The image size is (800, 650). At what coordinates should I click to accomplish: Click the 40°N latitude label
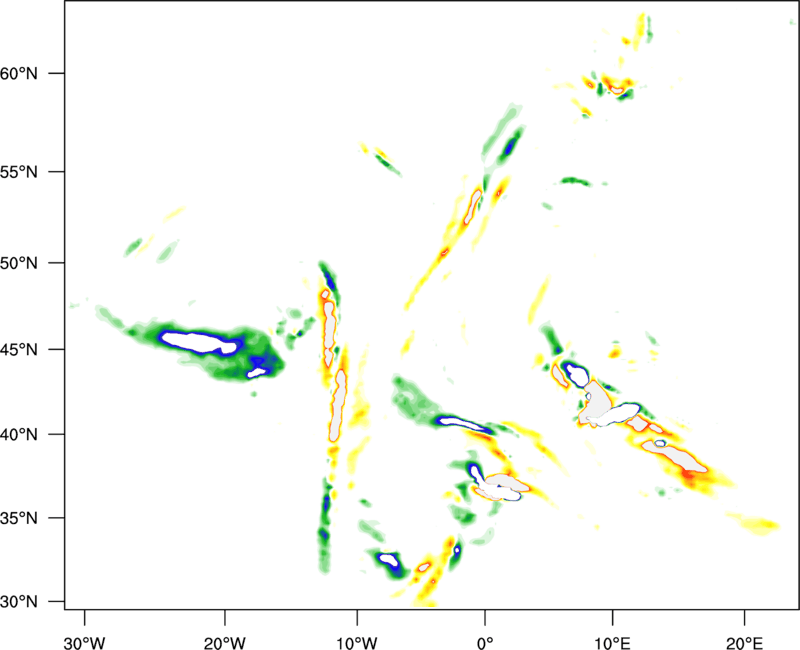[x=19, y=435]
